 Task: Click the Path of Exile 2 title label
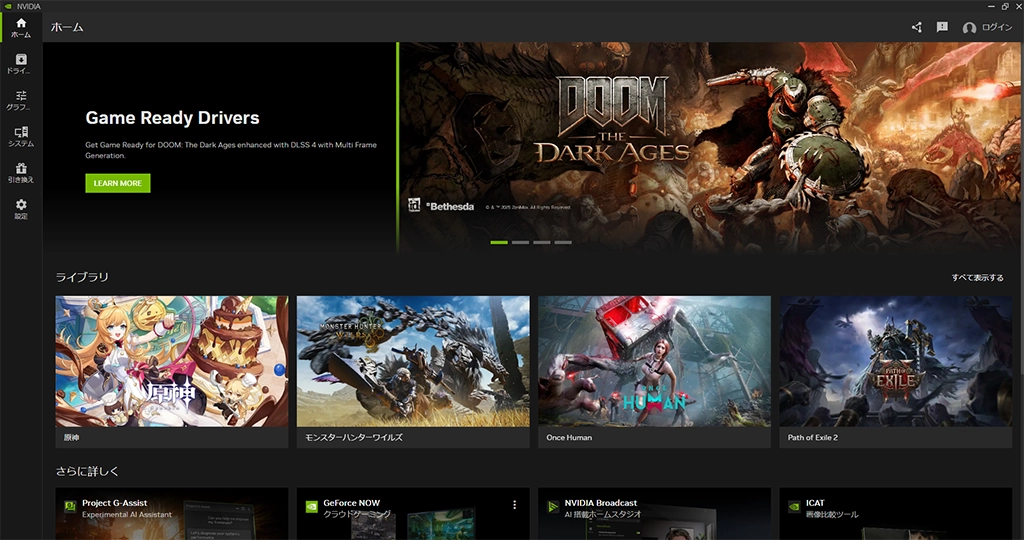(x=812, y=437)
